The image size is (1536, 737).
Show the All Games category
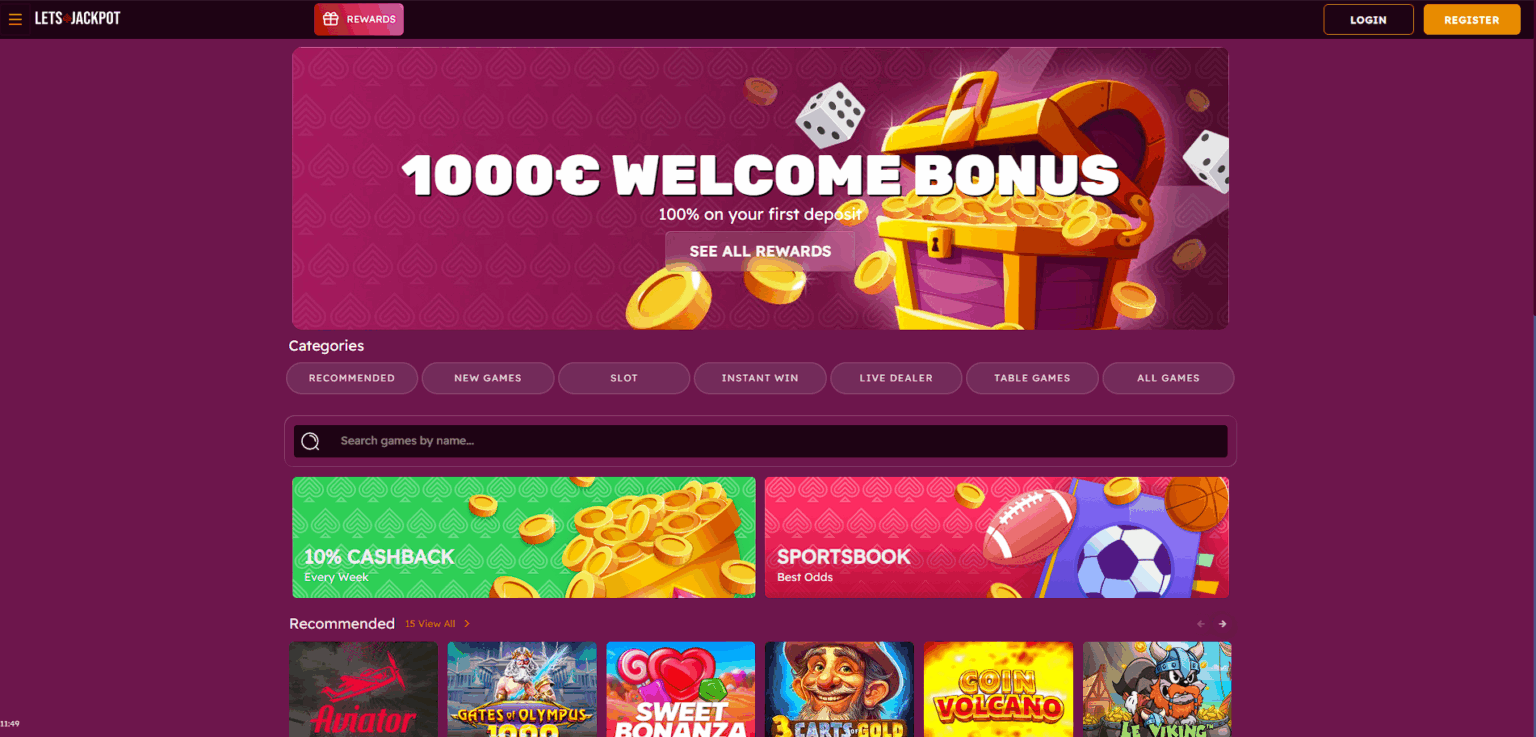tap(1168, 378)
